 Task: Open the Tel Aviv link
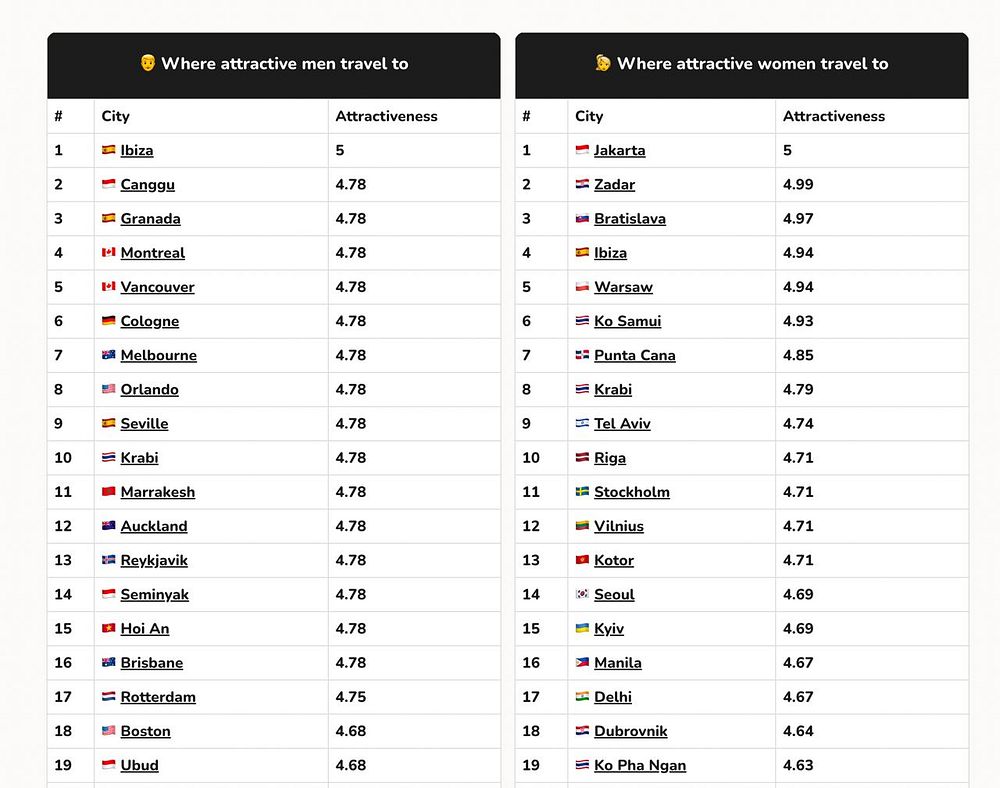[x=622, y=423]
